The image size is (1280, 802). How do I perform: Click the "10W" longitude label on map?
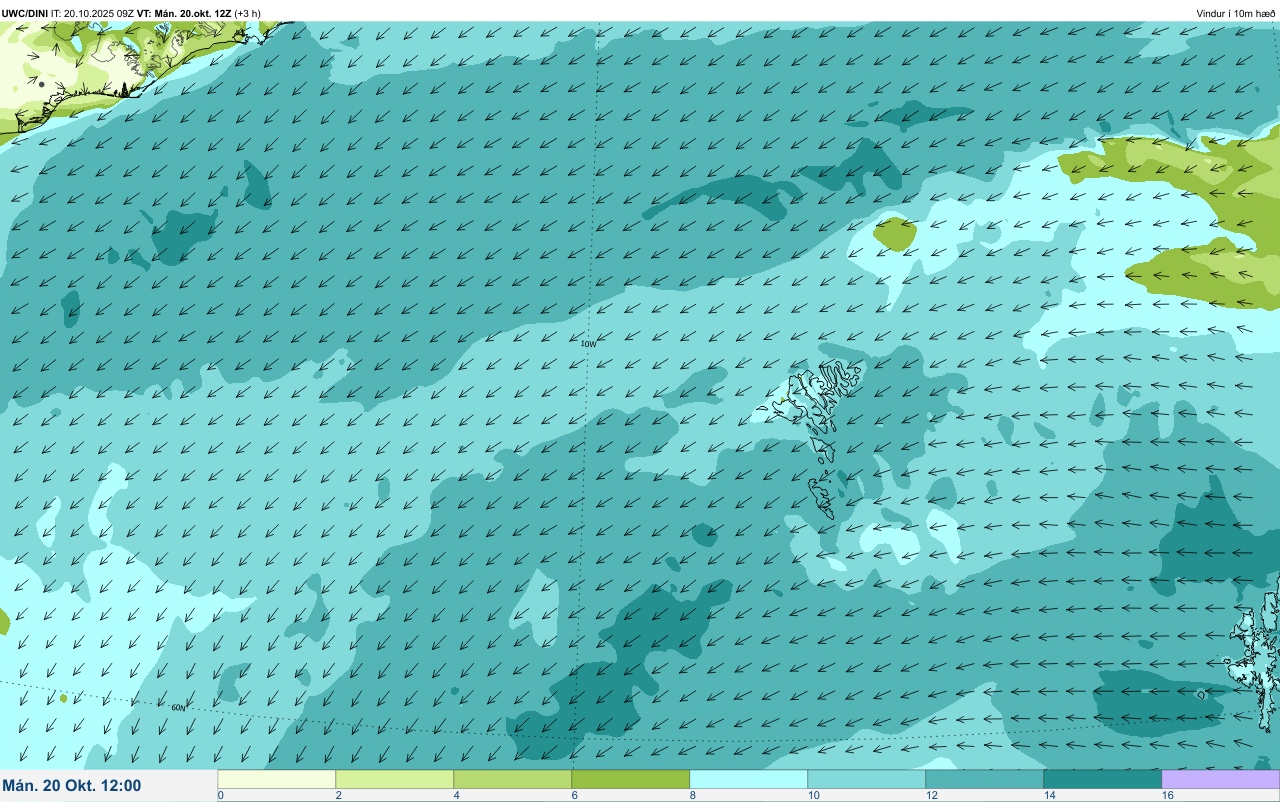point(588,344)
